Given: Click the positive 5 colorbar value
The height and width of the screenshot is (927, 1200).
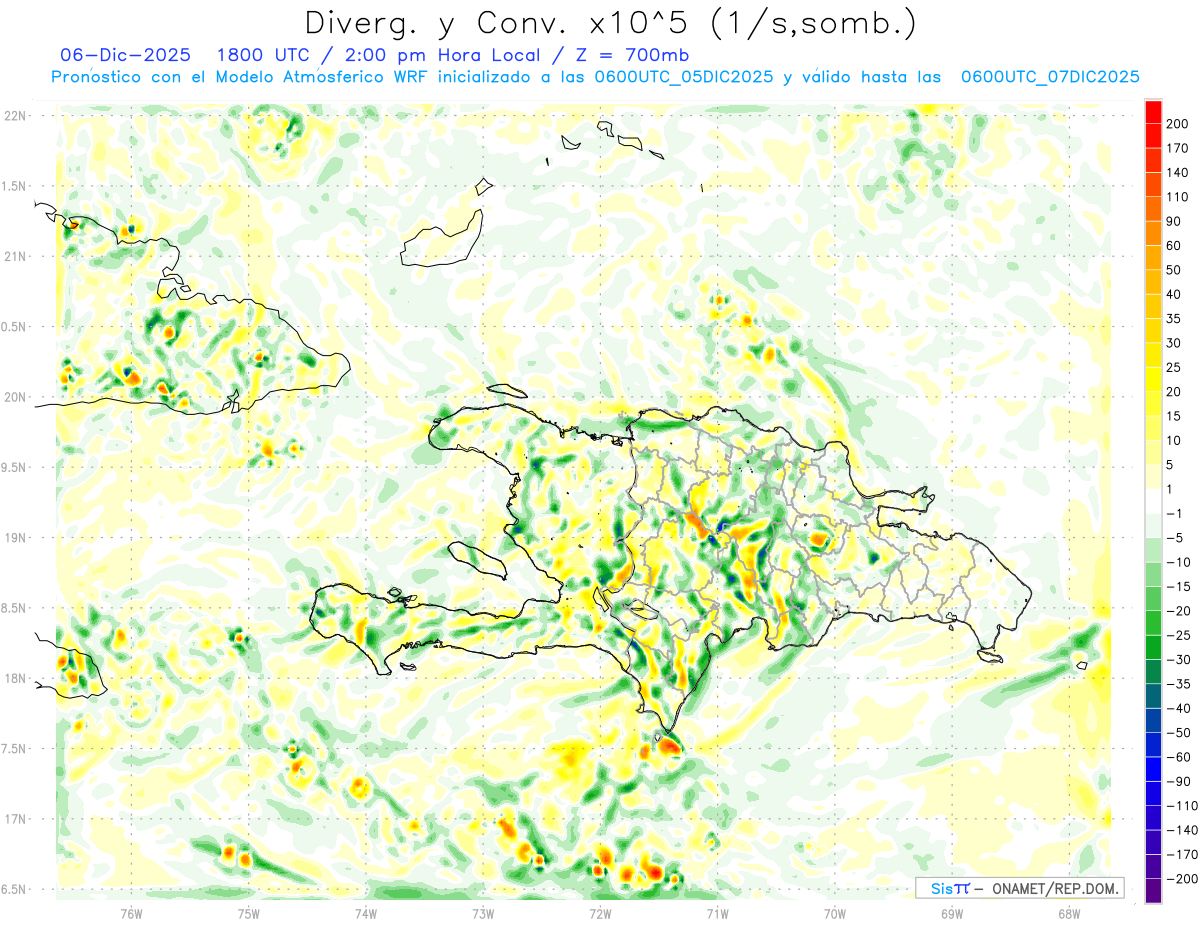Looking at the screenshot, I should pyautogui.click(x=1172, y=465).
